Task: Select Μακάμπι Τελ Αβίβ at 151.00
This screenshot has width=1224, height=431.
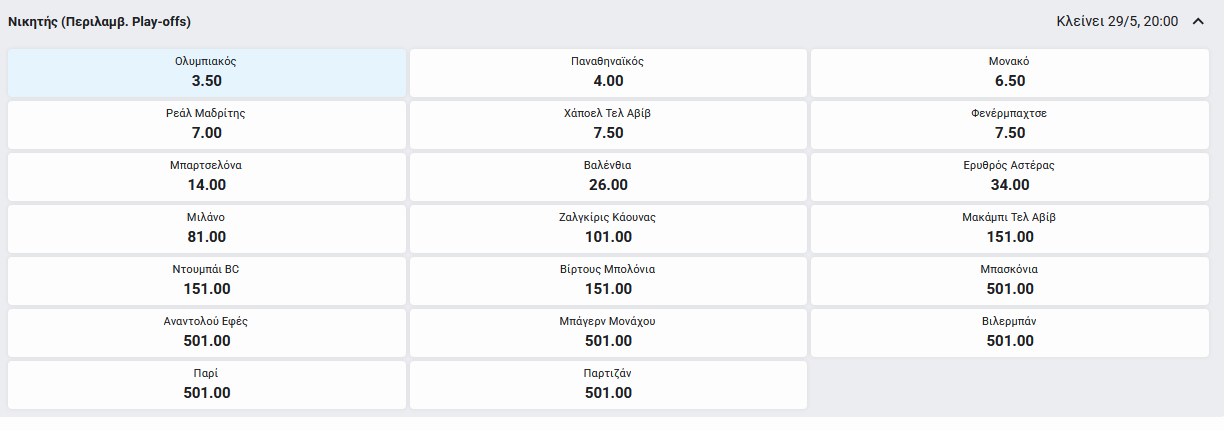Action: coord(1009,228)
